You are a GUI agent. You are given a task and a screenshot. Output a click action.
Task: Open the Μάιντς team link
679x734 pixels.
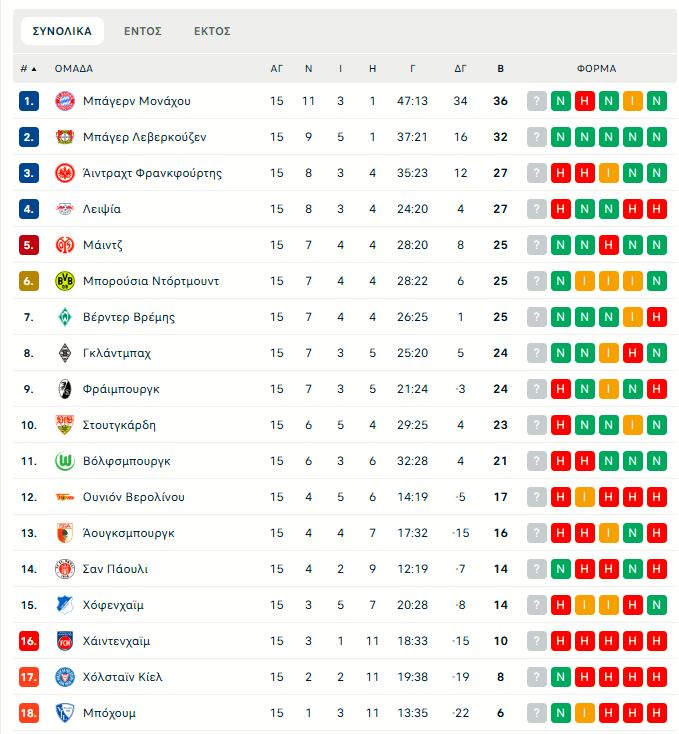tap(102, 245)
